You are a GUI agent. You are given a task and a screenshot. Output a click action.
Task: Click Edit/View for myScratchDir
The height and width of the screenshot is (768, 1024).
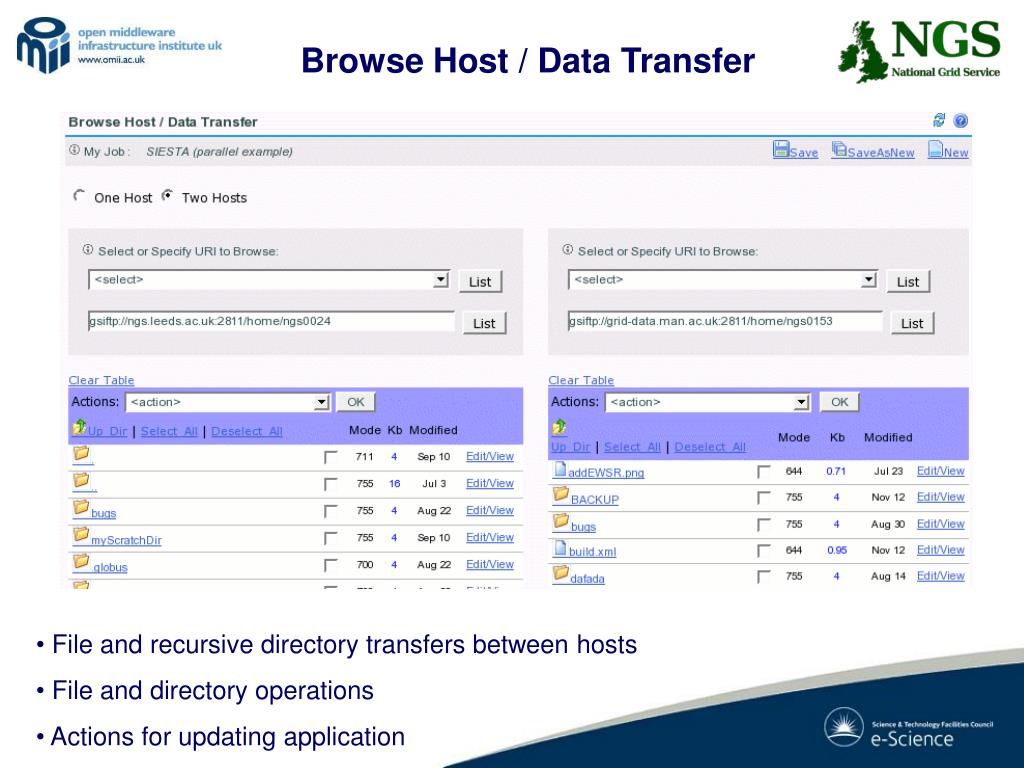point(490,537)
